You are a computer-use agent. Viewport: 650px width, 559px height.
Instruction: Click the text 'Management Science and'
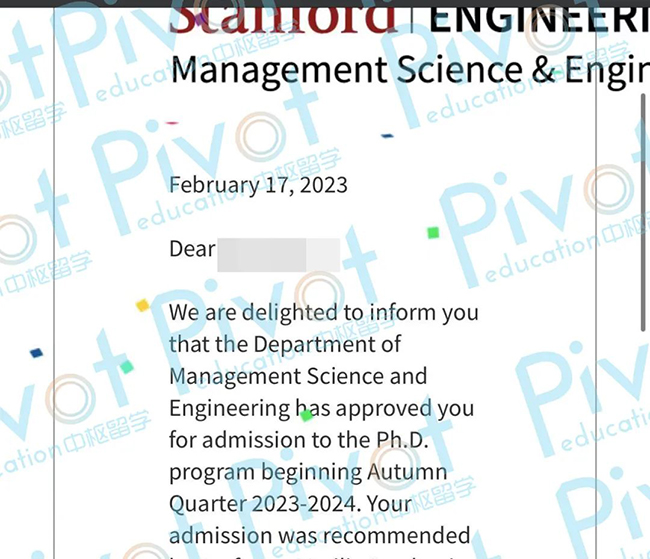(x=298, y=376)
